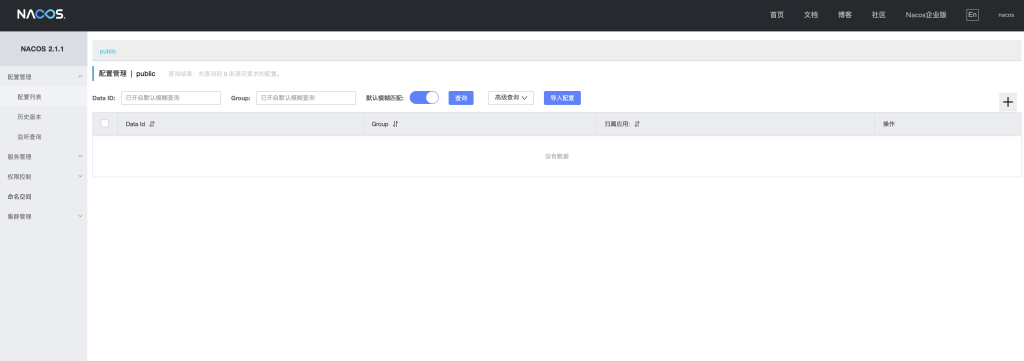Viewport: 1024px width, 361px height.
Task: Click the NACOS logo in the header
Action: pos(40,14)
